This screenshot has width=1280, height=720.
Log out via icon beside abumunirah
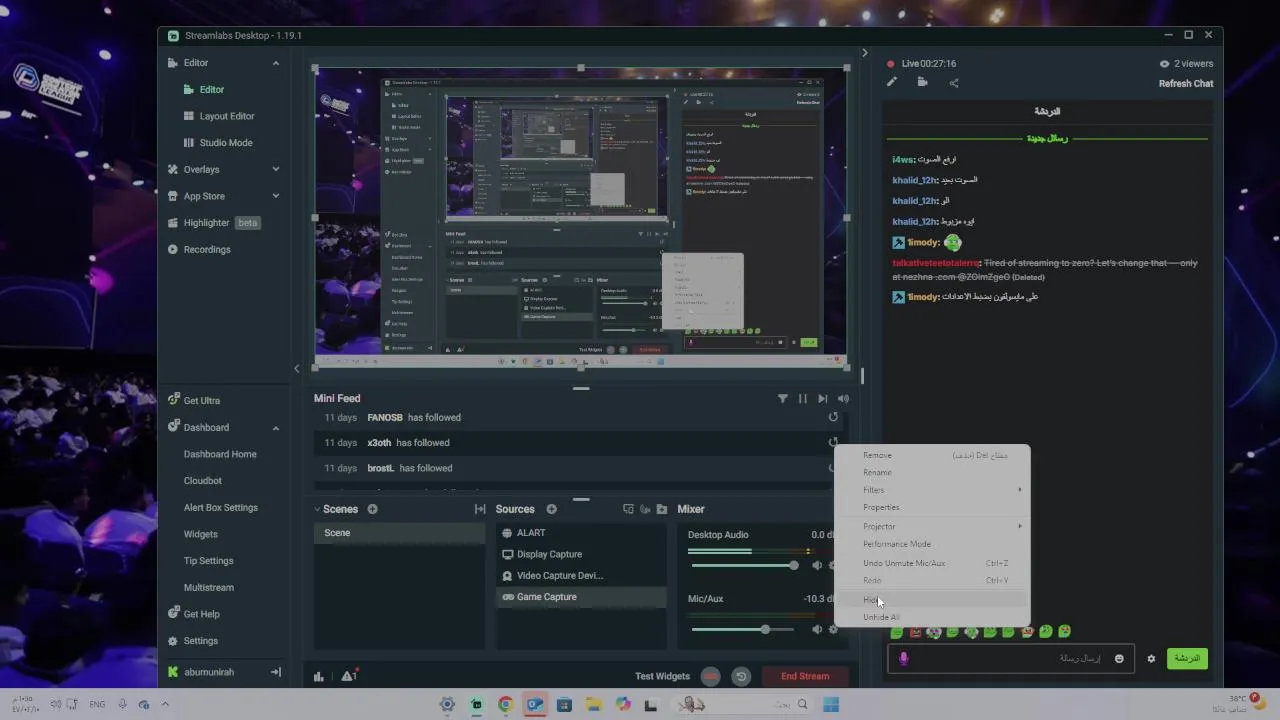pos(276,672)
